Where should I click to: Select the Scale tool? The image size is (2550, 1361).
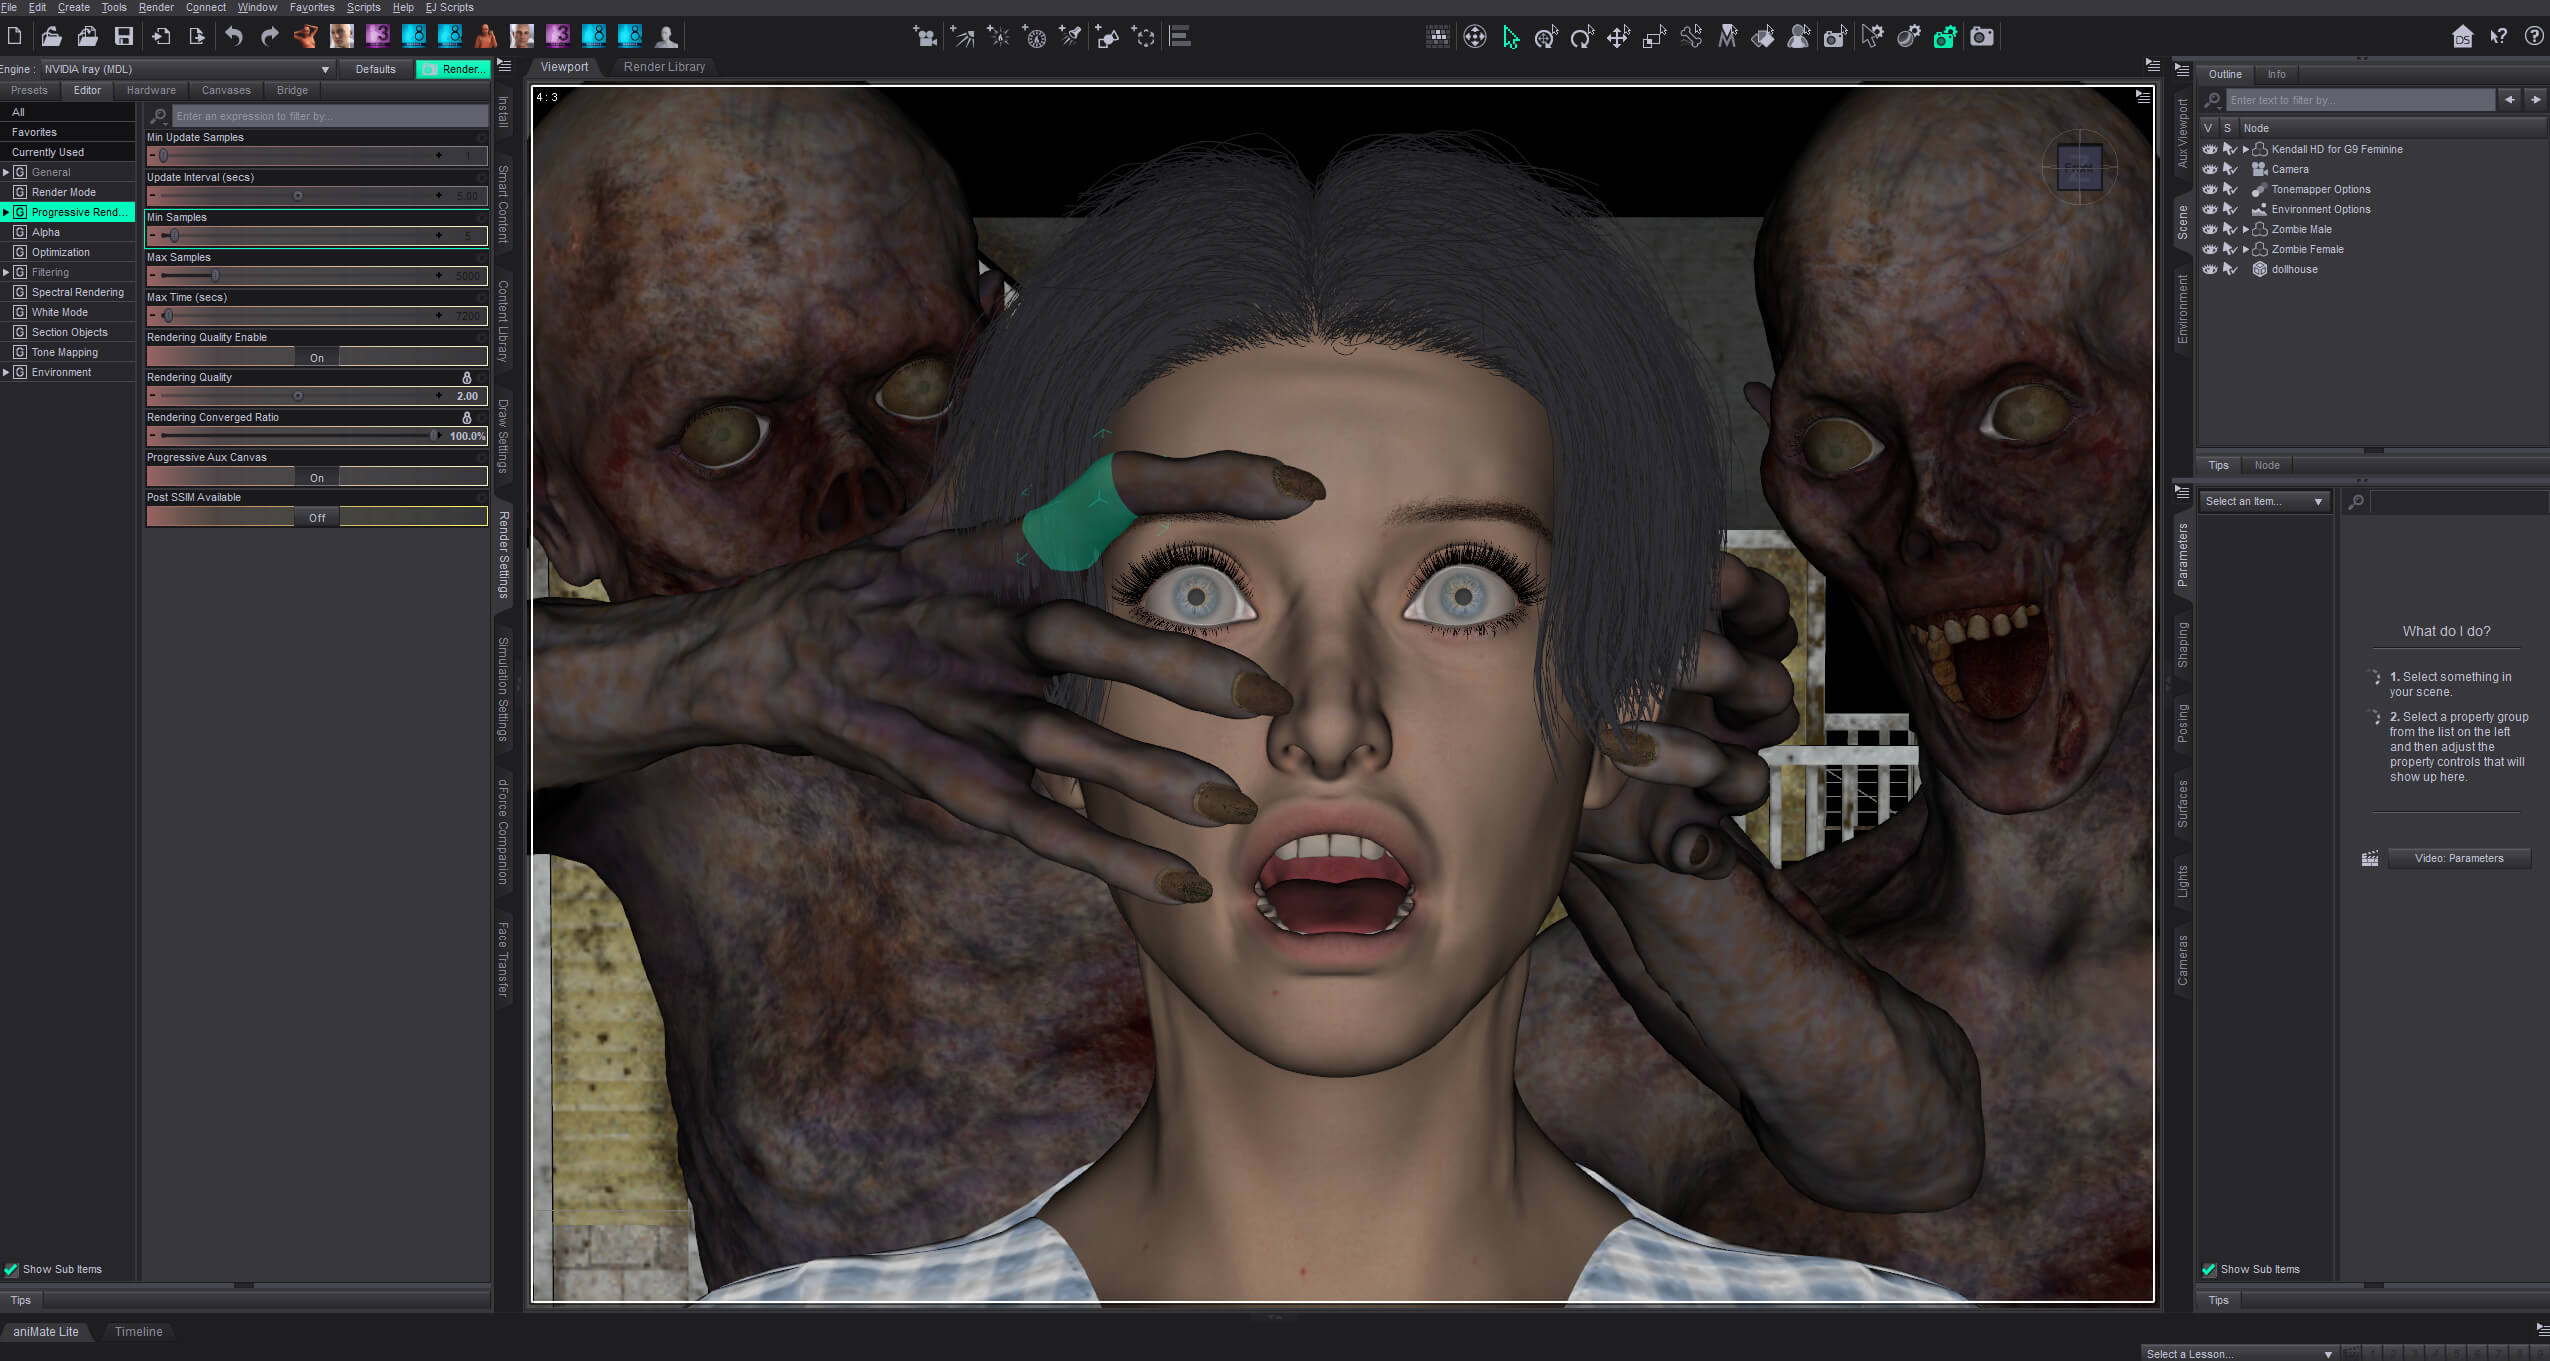pyautogui.click(x=1654, y=37)
